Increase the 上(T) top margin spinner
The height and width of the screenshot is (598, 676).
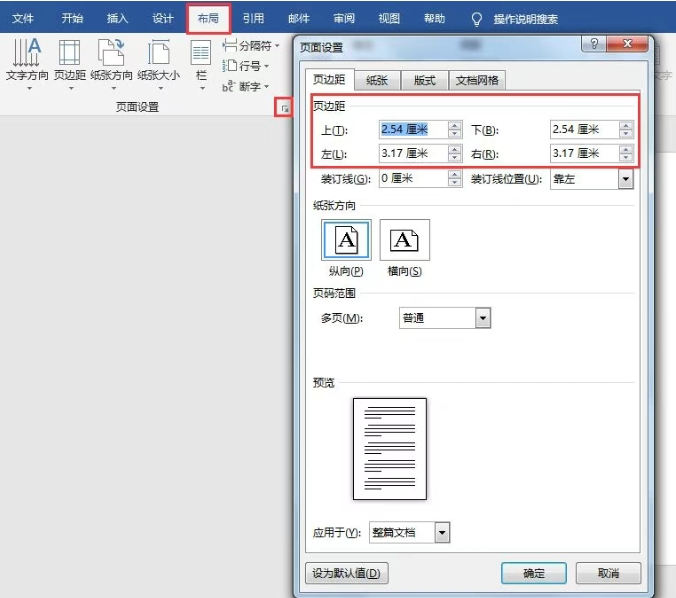pos(454,125)
